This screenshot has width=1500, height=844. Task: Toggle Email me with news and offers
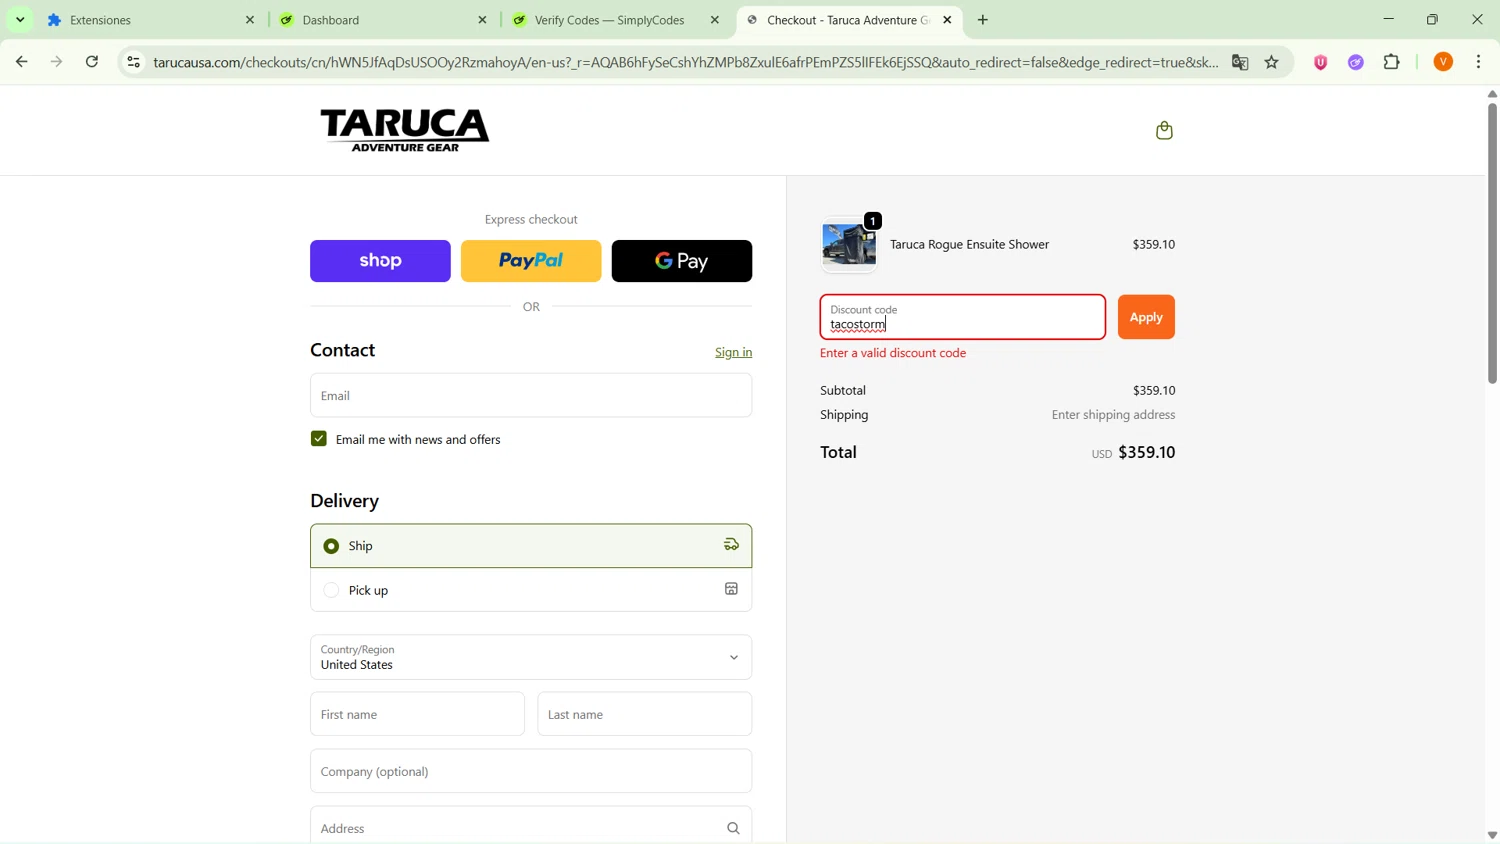click(x=319, y=439)
